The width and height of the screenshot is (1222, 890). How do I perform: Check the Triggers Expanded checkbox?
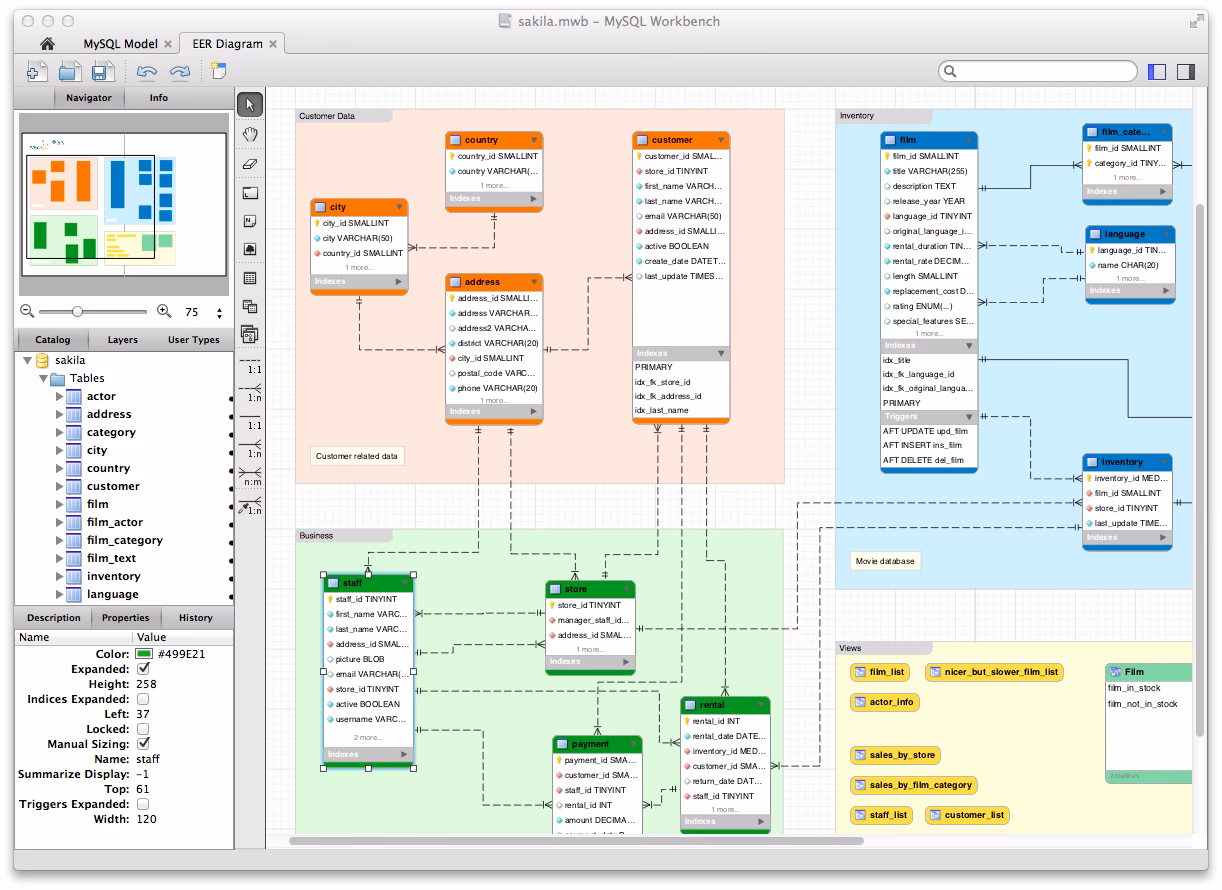[143, 804]
